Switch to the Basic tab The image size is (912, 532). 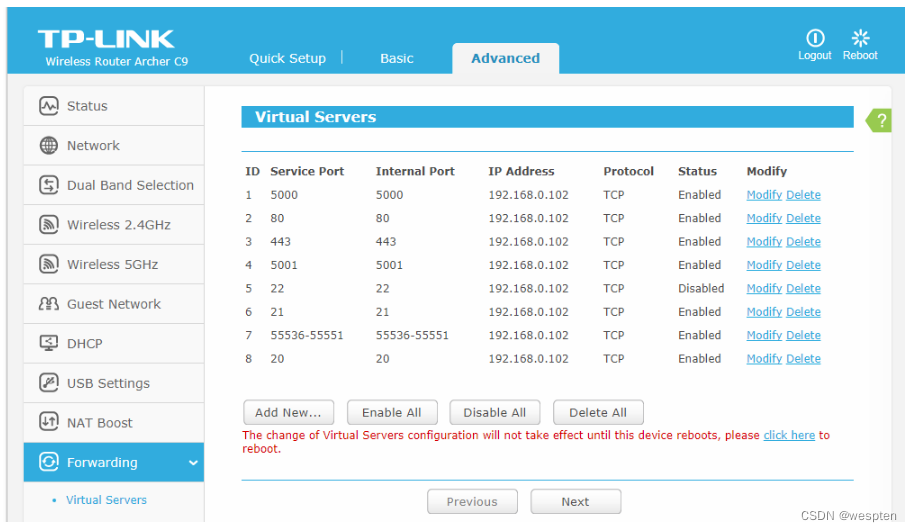coord(397,58)
